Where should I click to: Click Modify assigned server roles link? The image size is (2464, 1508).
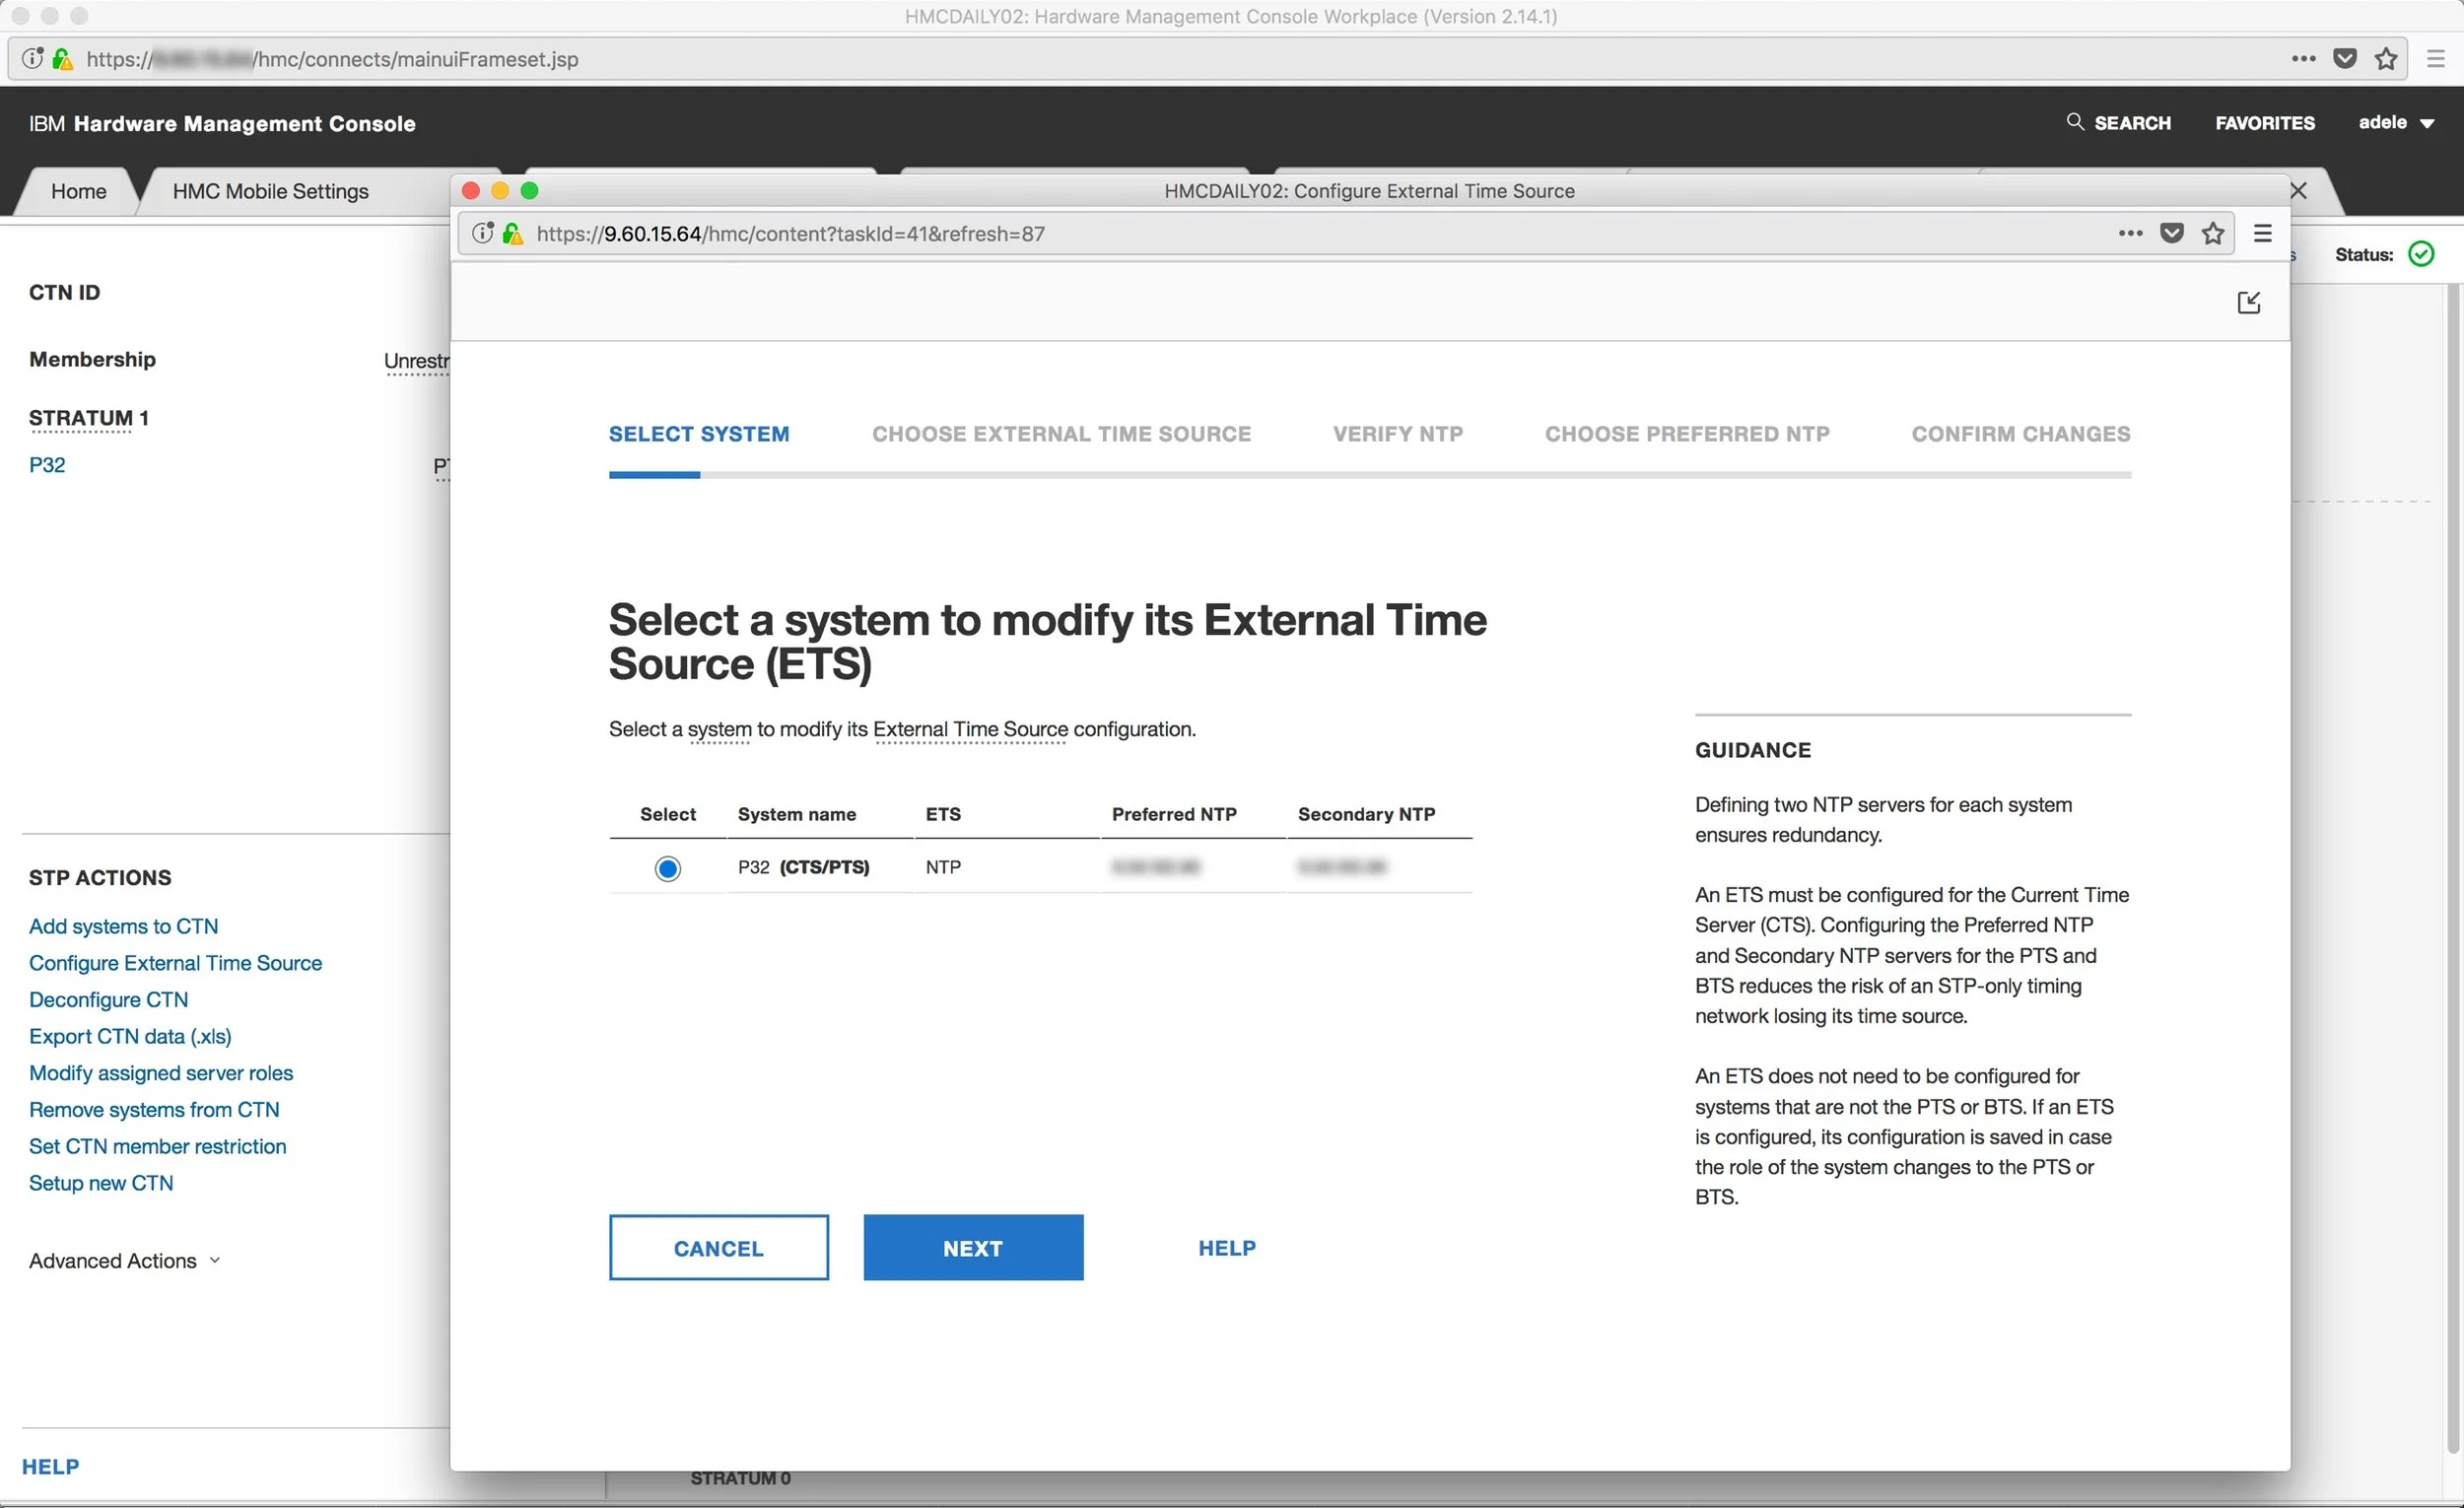click(x=161, y=1073)
